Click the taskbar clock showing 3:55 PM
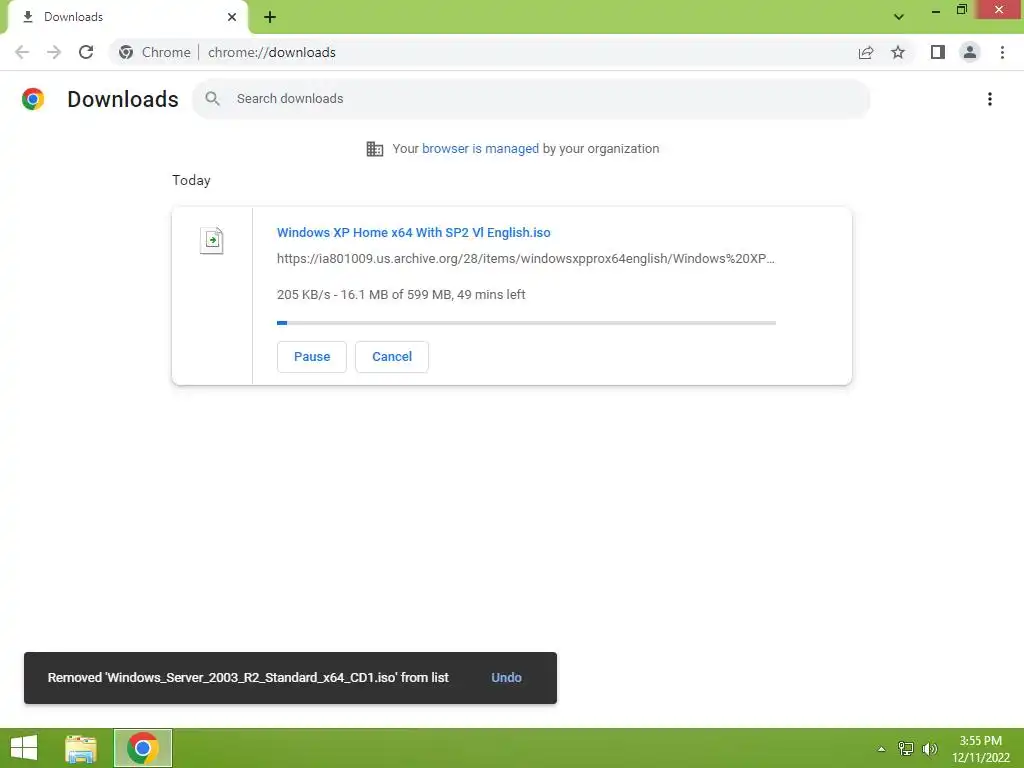This screenshot has width=1024, height=768. click(x=980, y=749)
